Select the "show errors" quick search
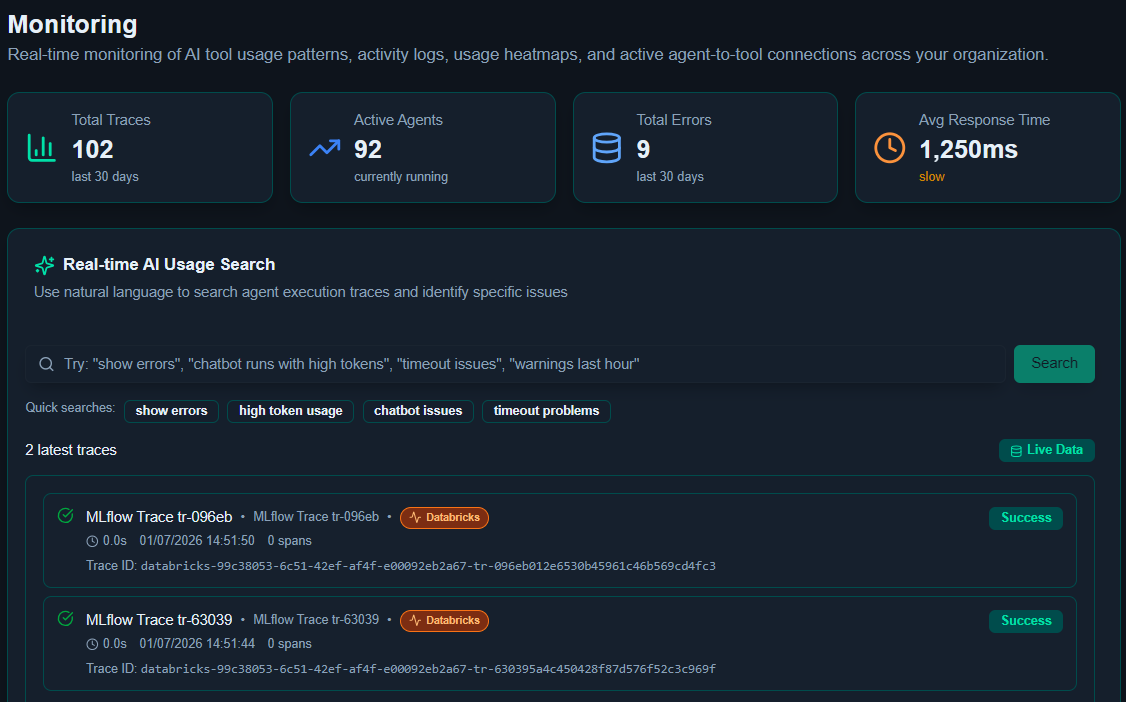 point(171,411)
